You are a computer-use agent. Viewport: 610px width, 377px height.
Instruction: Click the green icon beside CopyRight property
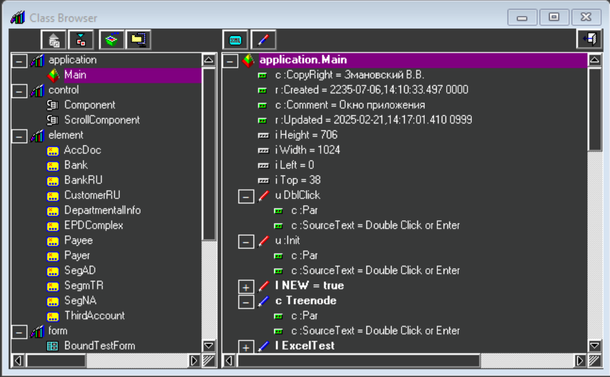(x=263, y=75)
